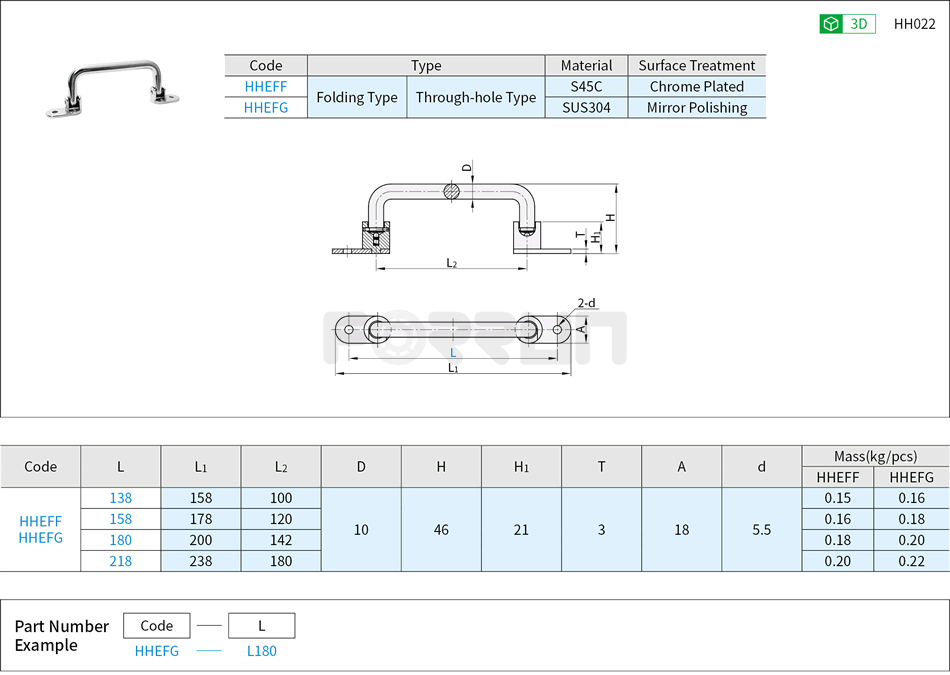This screenshot has height=675, width=950.
Task: Select length 180 in the table
Action: click(x=120, y=540)
